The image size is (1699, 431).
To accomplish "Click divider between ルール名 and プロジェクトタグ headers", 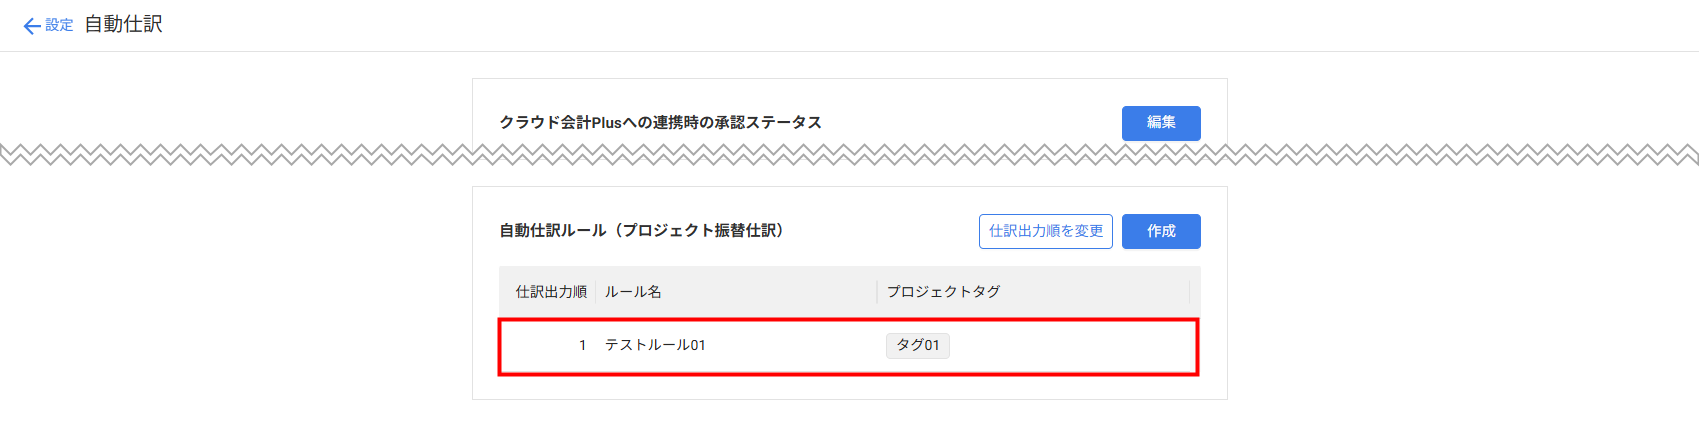I will click(877, 292).
